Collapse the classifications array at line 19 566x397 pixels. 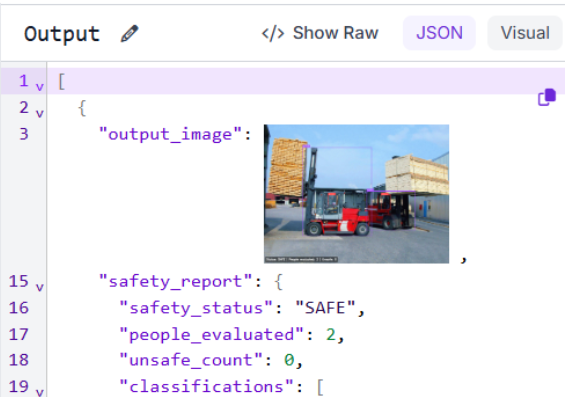click(40, 392)
